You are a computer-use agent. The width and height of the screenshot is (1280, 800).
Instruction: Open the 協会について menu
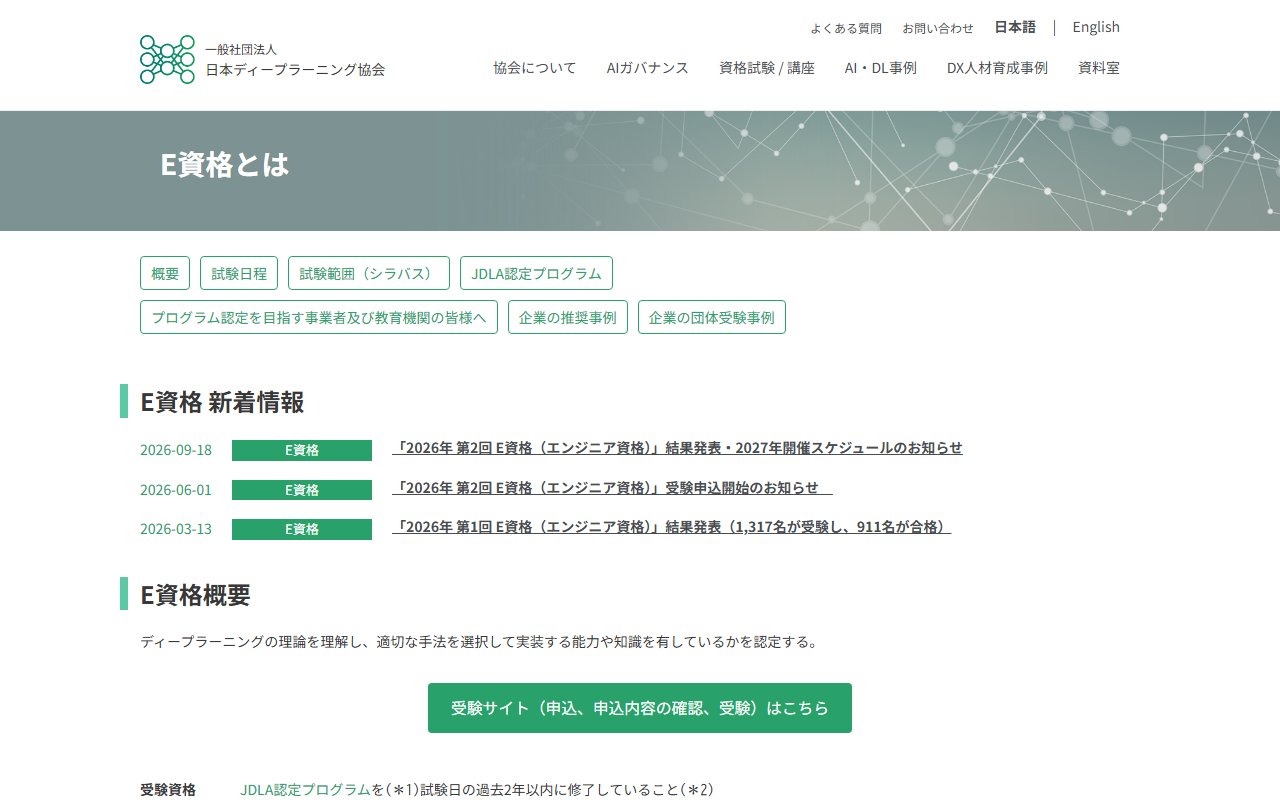click(535, 68)
